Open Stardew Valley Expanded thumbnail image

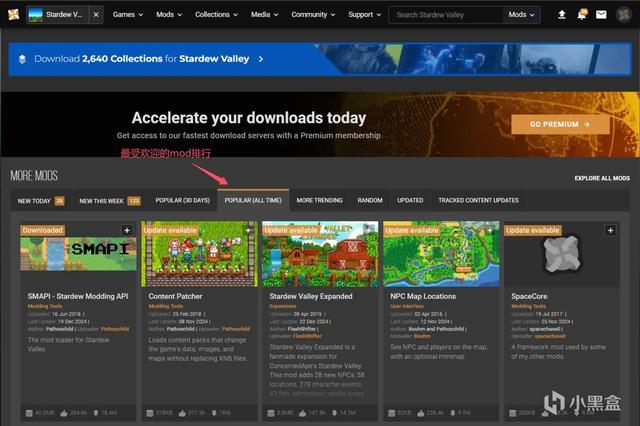pyautogui.click(x=320, y=254)
